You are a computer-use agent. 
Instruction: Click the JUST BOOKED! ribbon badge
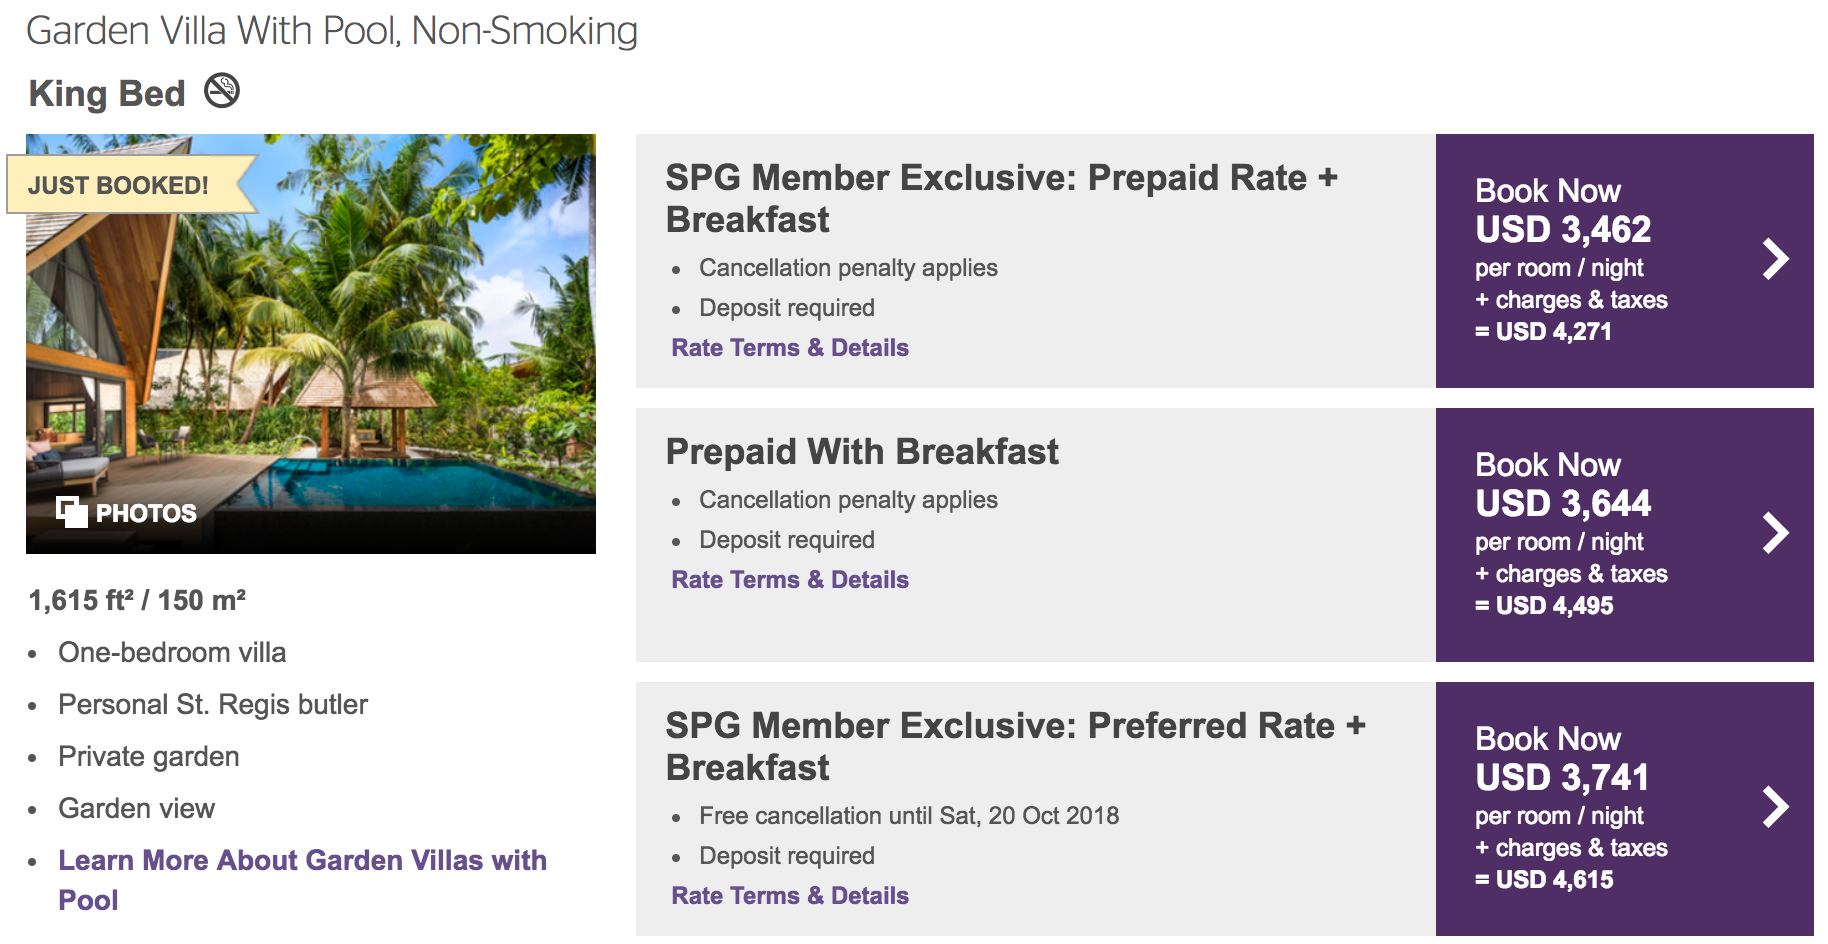coord(120,185)
